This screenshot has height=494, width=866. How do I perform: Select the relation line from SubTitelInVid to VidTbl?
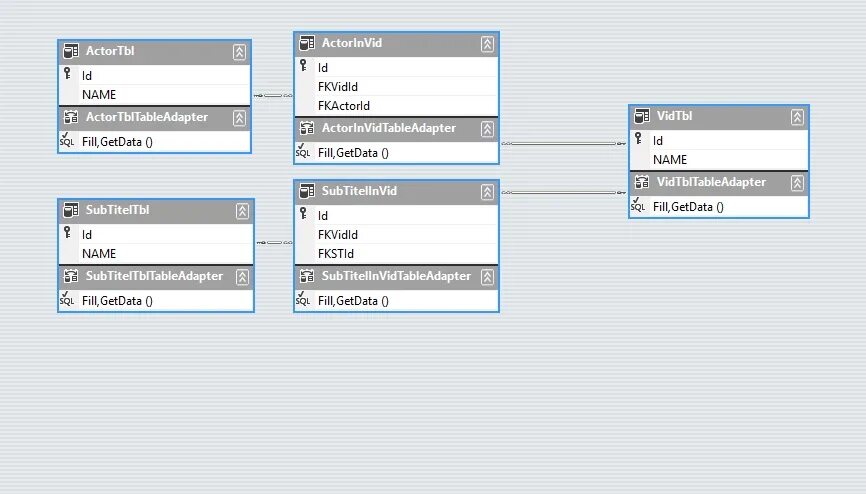coord(563,192)
